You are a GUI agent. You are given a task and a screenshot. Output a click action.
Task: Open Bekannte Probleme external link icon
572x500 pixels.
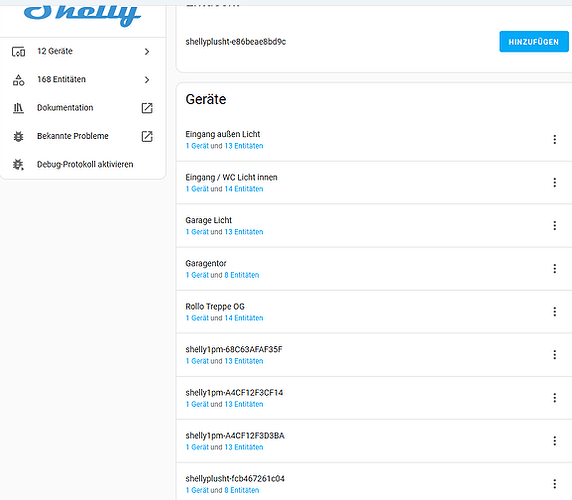pyautogui.click(x=147, y=136)
